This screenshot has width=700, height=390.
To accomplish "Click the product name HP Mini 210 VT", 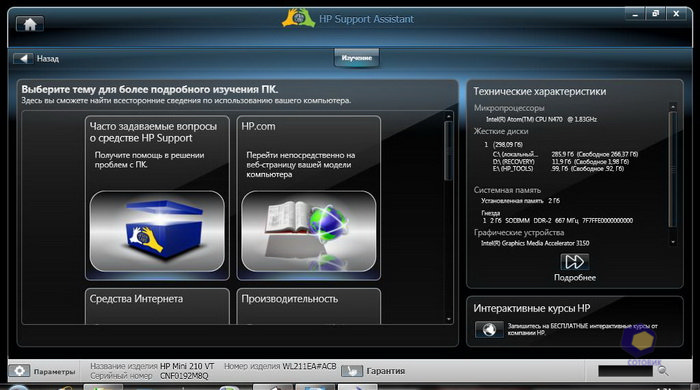I will (187, 366).
